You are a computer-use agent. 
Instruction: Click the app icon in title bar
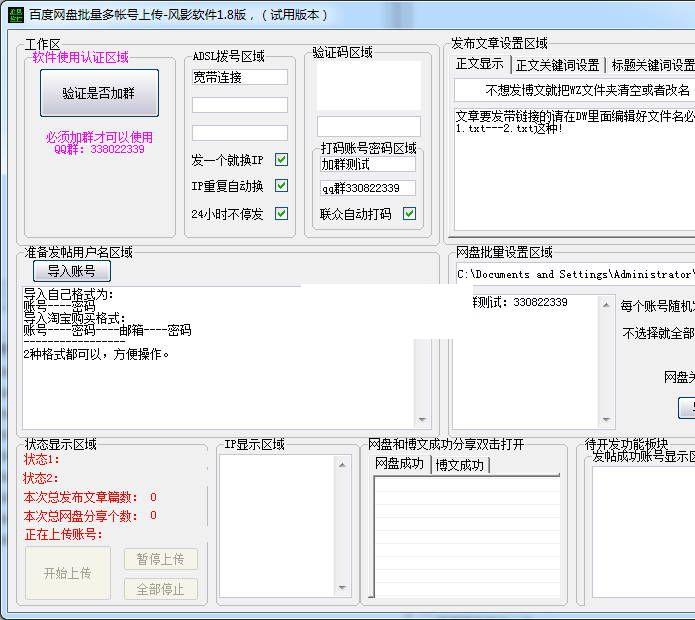point(14,14)
